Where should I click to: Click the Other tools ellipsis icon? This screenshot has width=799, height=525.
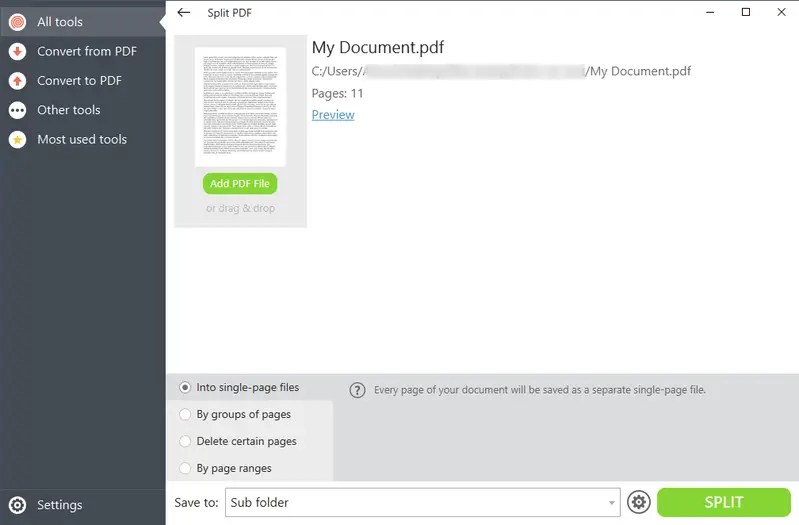(17, 110)
